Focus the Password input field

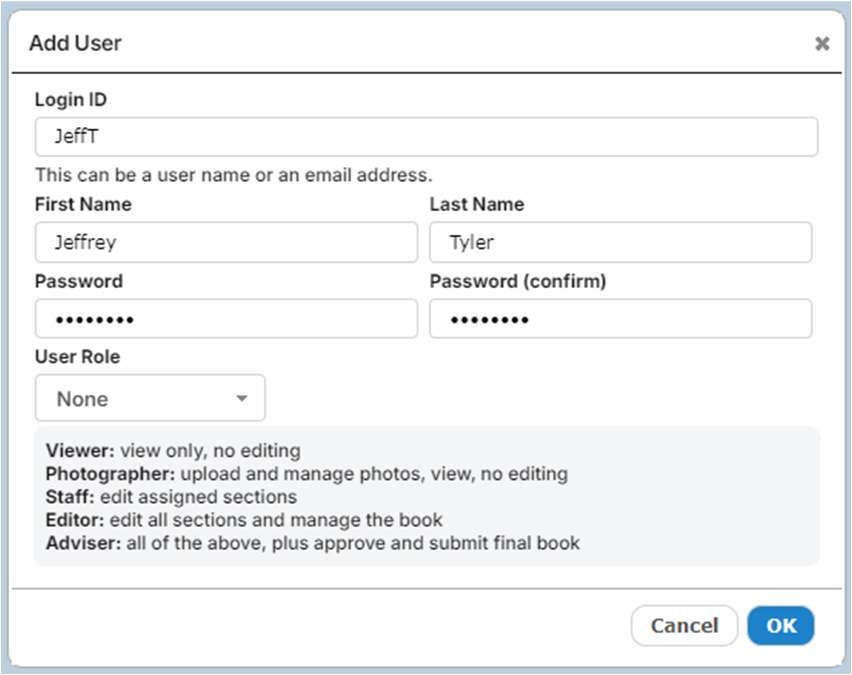tap(226, 318)
